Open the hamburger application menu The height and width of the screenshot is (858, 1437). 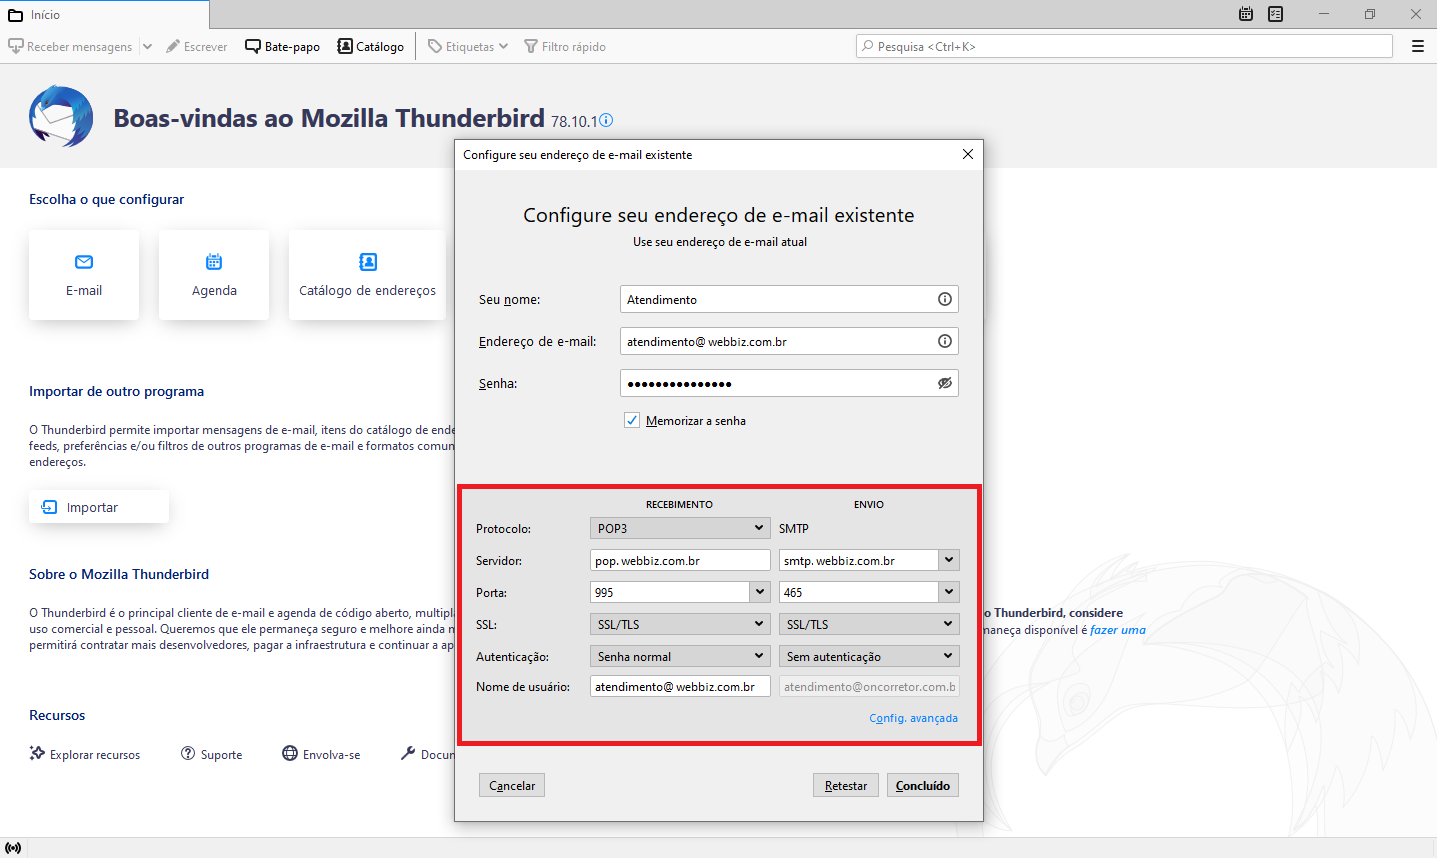pyautogui.click(x=1417, y=46)
